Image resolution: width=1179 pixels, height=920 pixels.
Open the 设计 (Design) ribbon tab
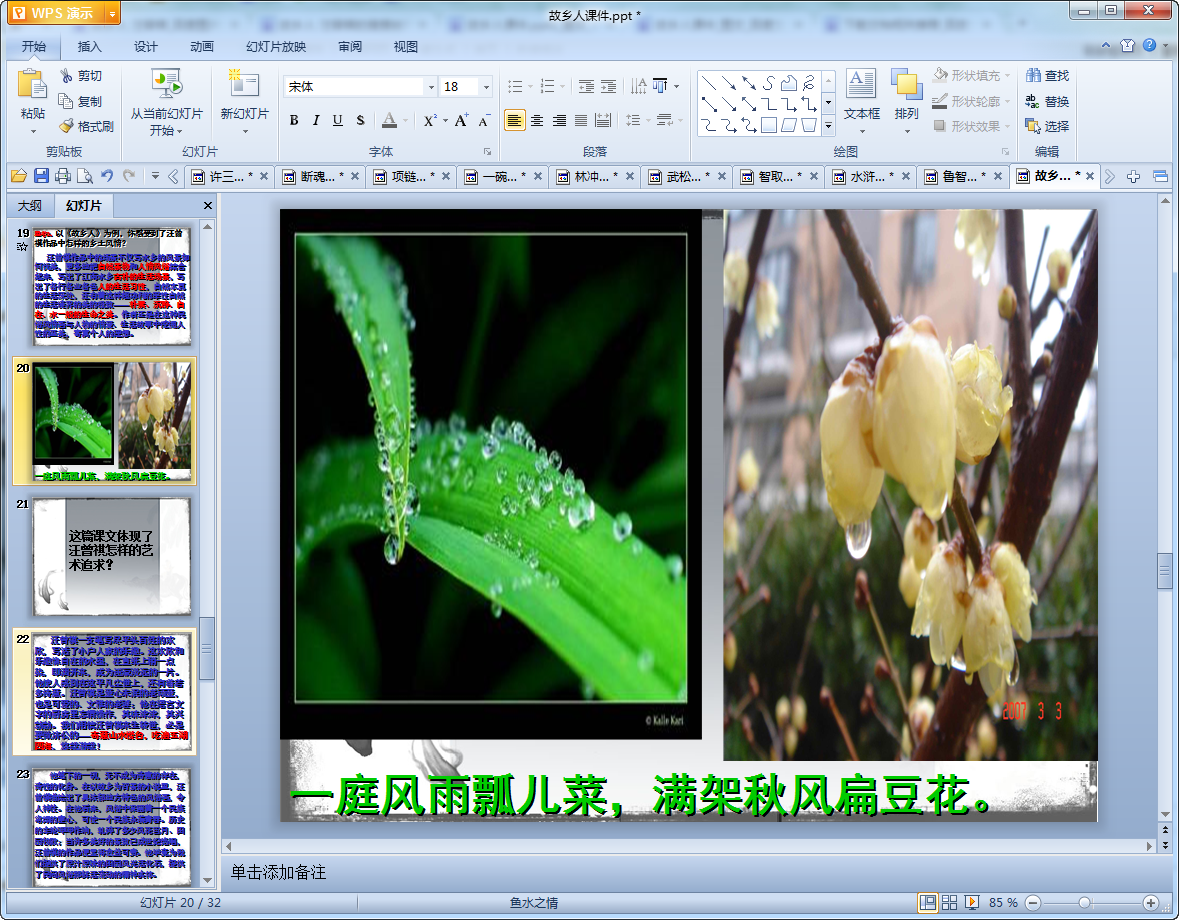tap(146, 47)
